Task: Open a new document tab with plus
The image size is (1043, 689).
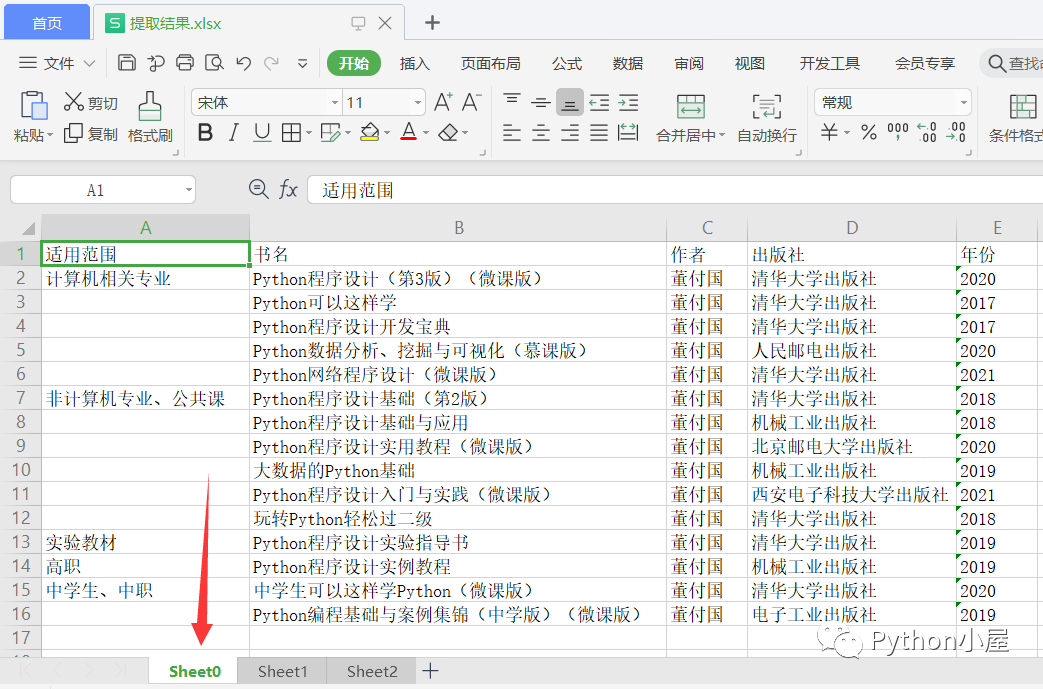Action: click(432, 23)
